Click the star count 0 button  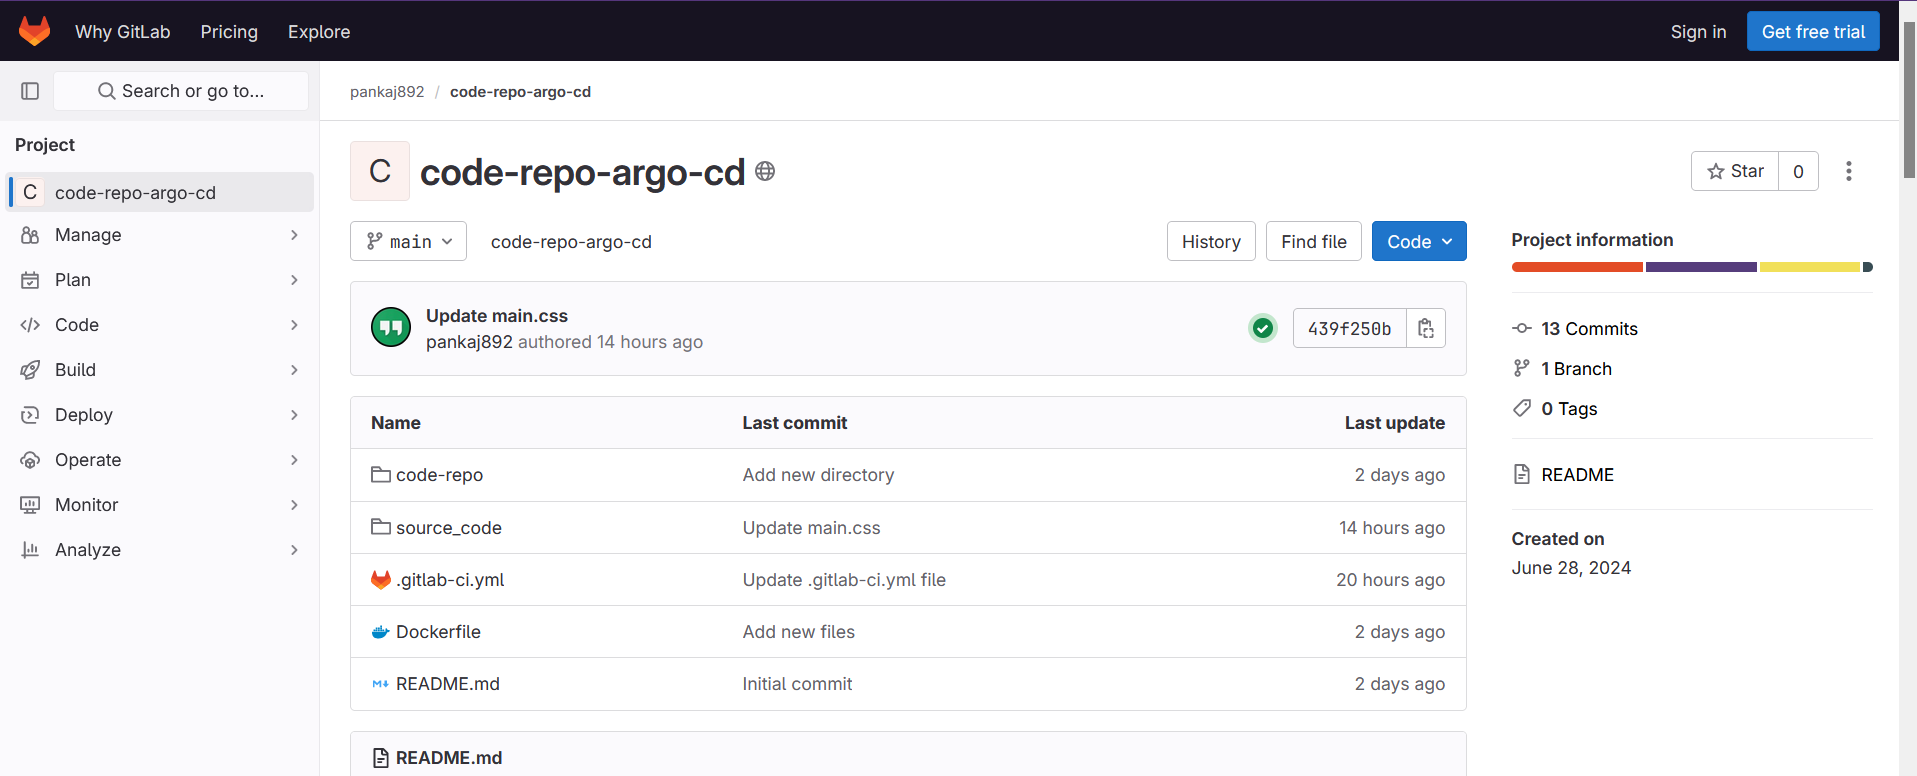point(1798,171)
